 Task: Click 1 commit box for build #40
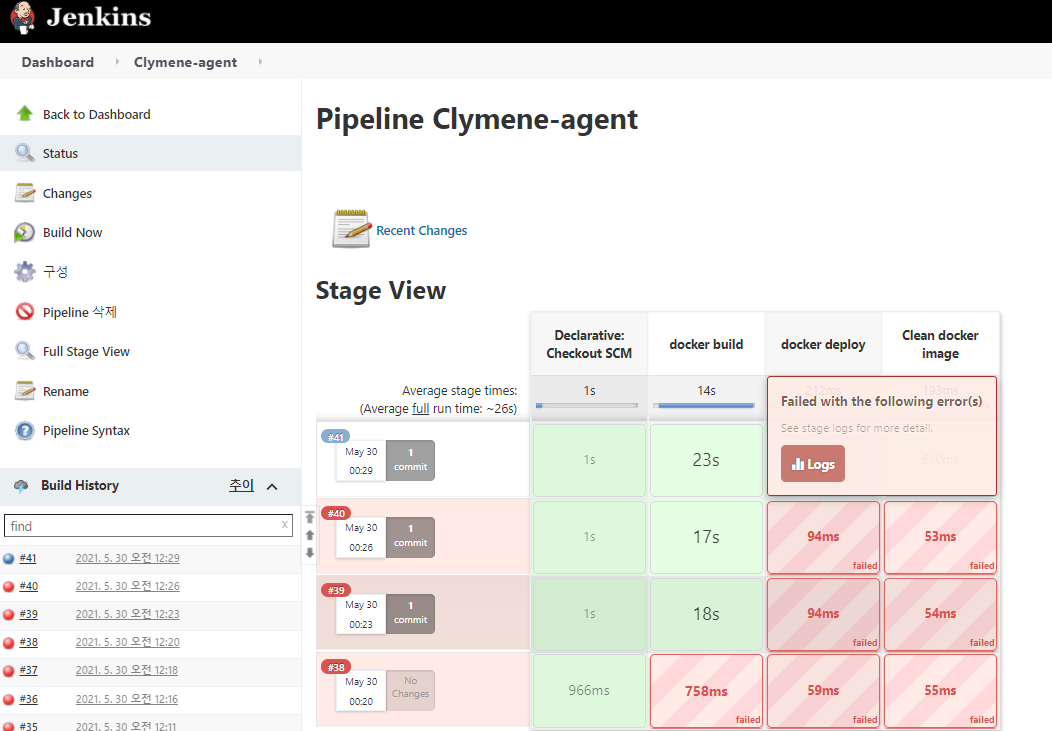(410, 537)
